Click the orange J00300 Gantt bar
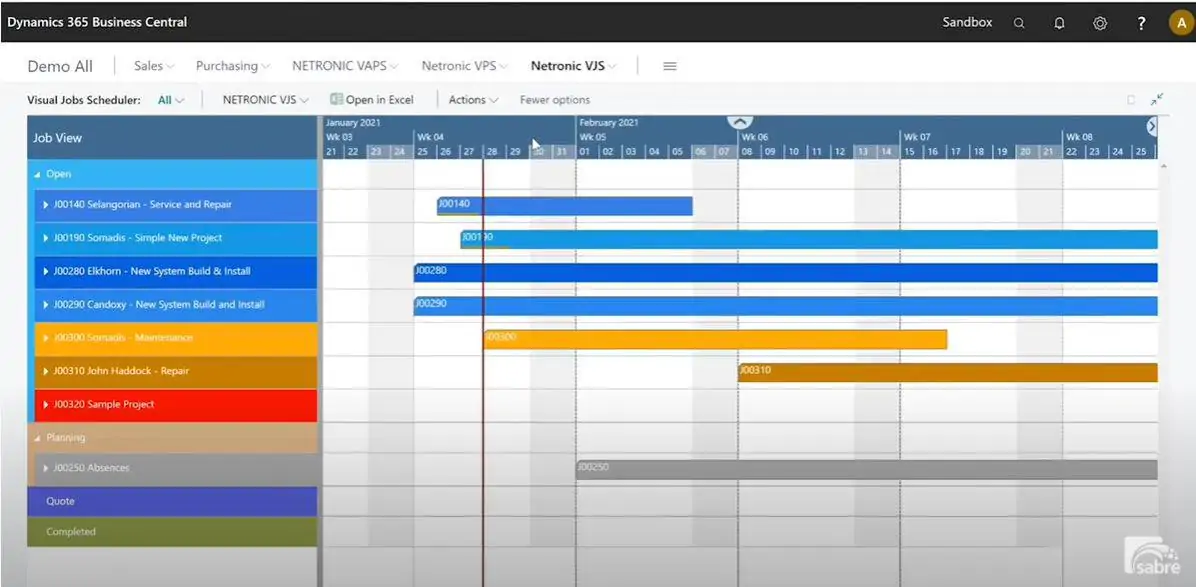The image size is (1196, 587). (715, 339)
